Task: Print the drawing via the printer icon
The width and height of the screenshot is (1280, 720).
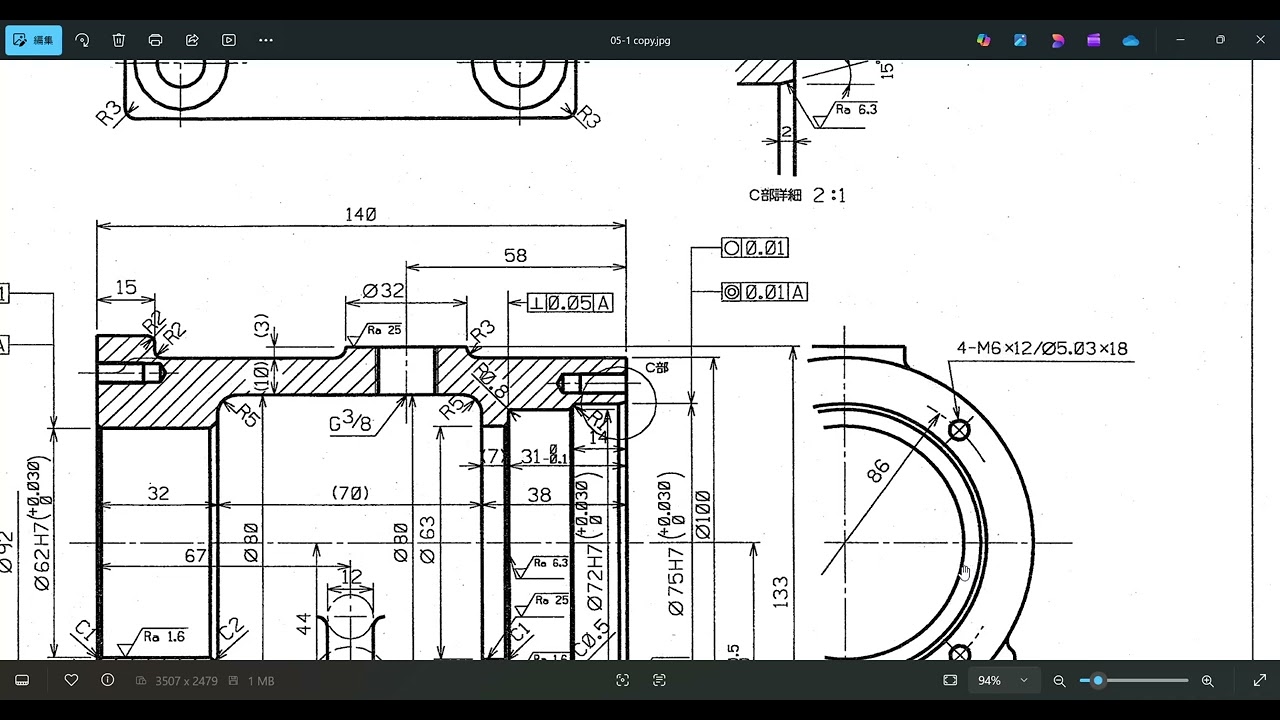Action: point(155,40)
